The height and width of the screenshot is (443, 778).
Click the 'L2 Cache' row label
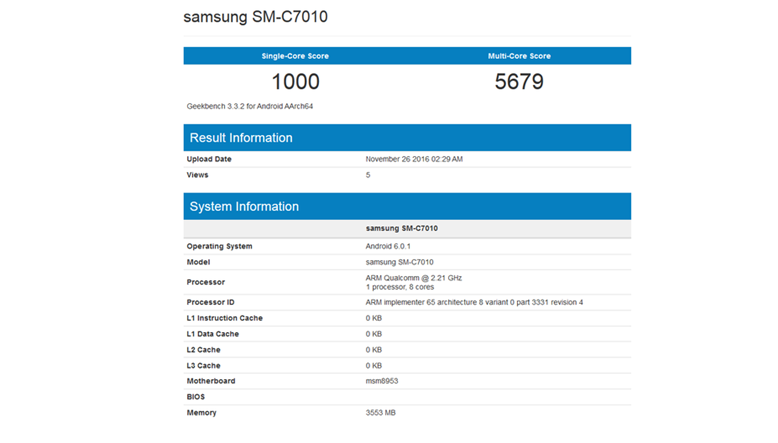tap(203, 350)
